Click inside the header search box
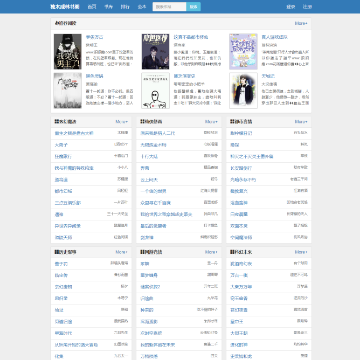The width and height of the screenshot is (360, 360). (x=169, y=7)
